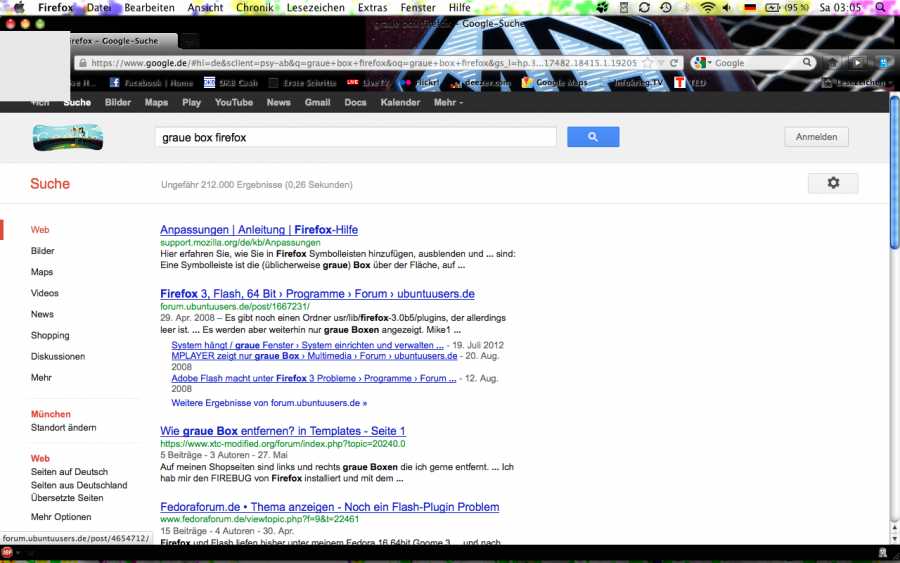
Task: Open the Time Machine menu bar icon
Action: 666,7
